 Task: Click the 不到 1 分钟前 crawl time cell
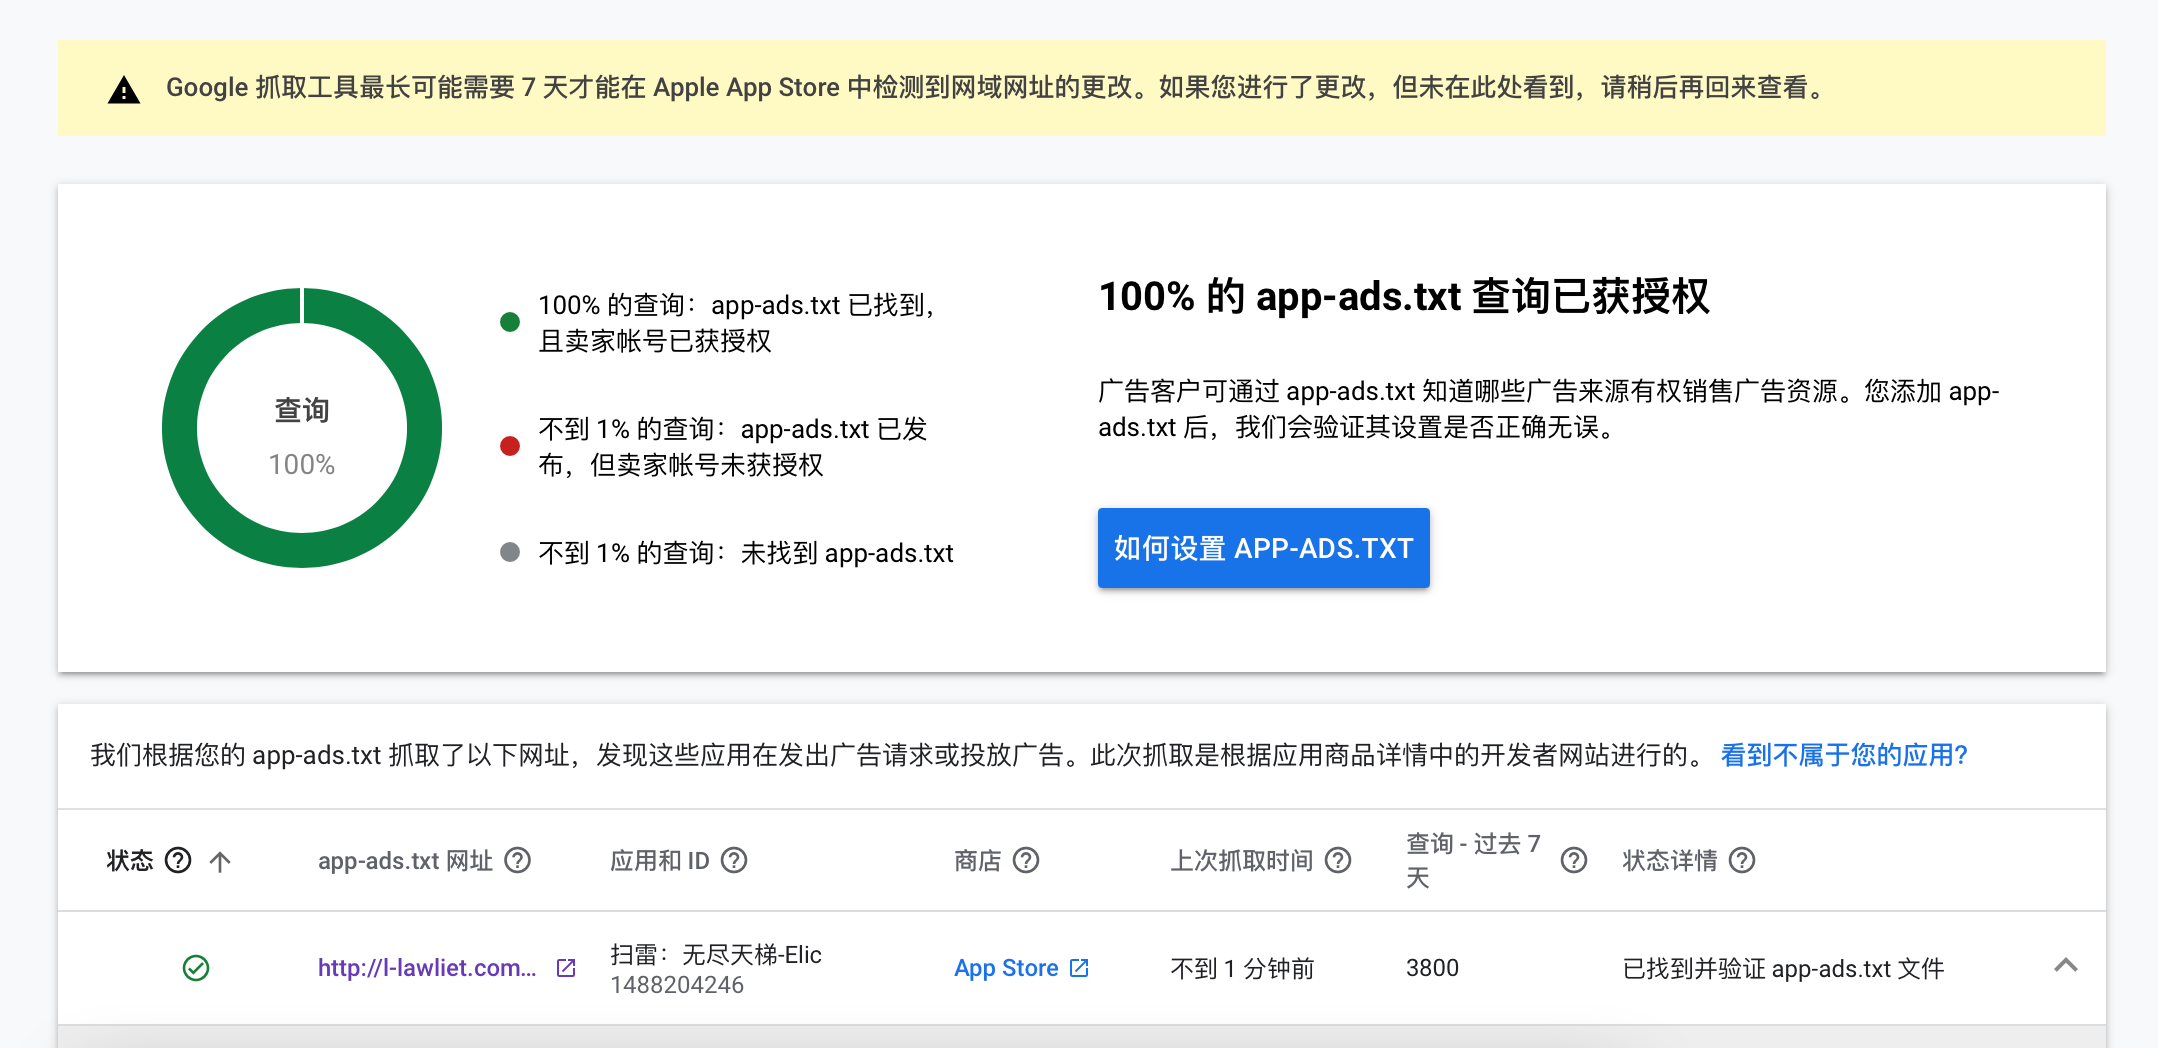[1242, 968]
